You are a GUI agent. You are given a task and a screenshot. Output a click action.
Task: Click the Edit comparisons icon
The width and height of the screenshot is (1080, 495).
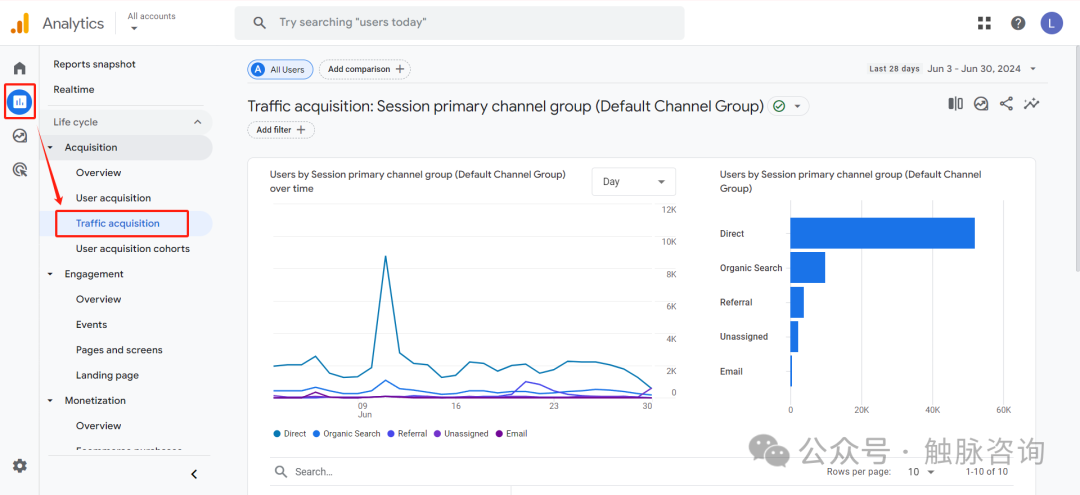pos(955,104)
